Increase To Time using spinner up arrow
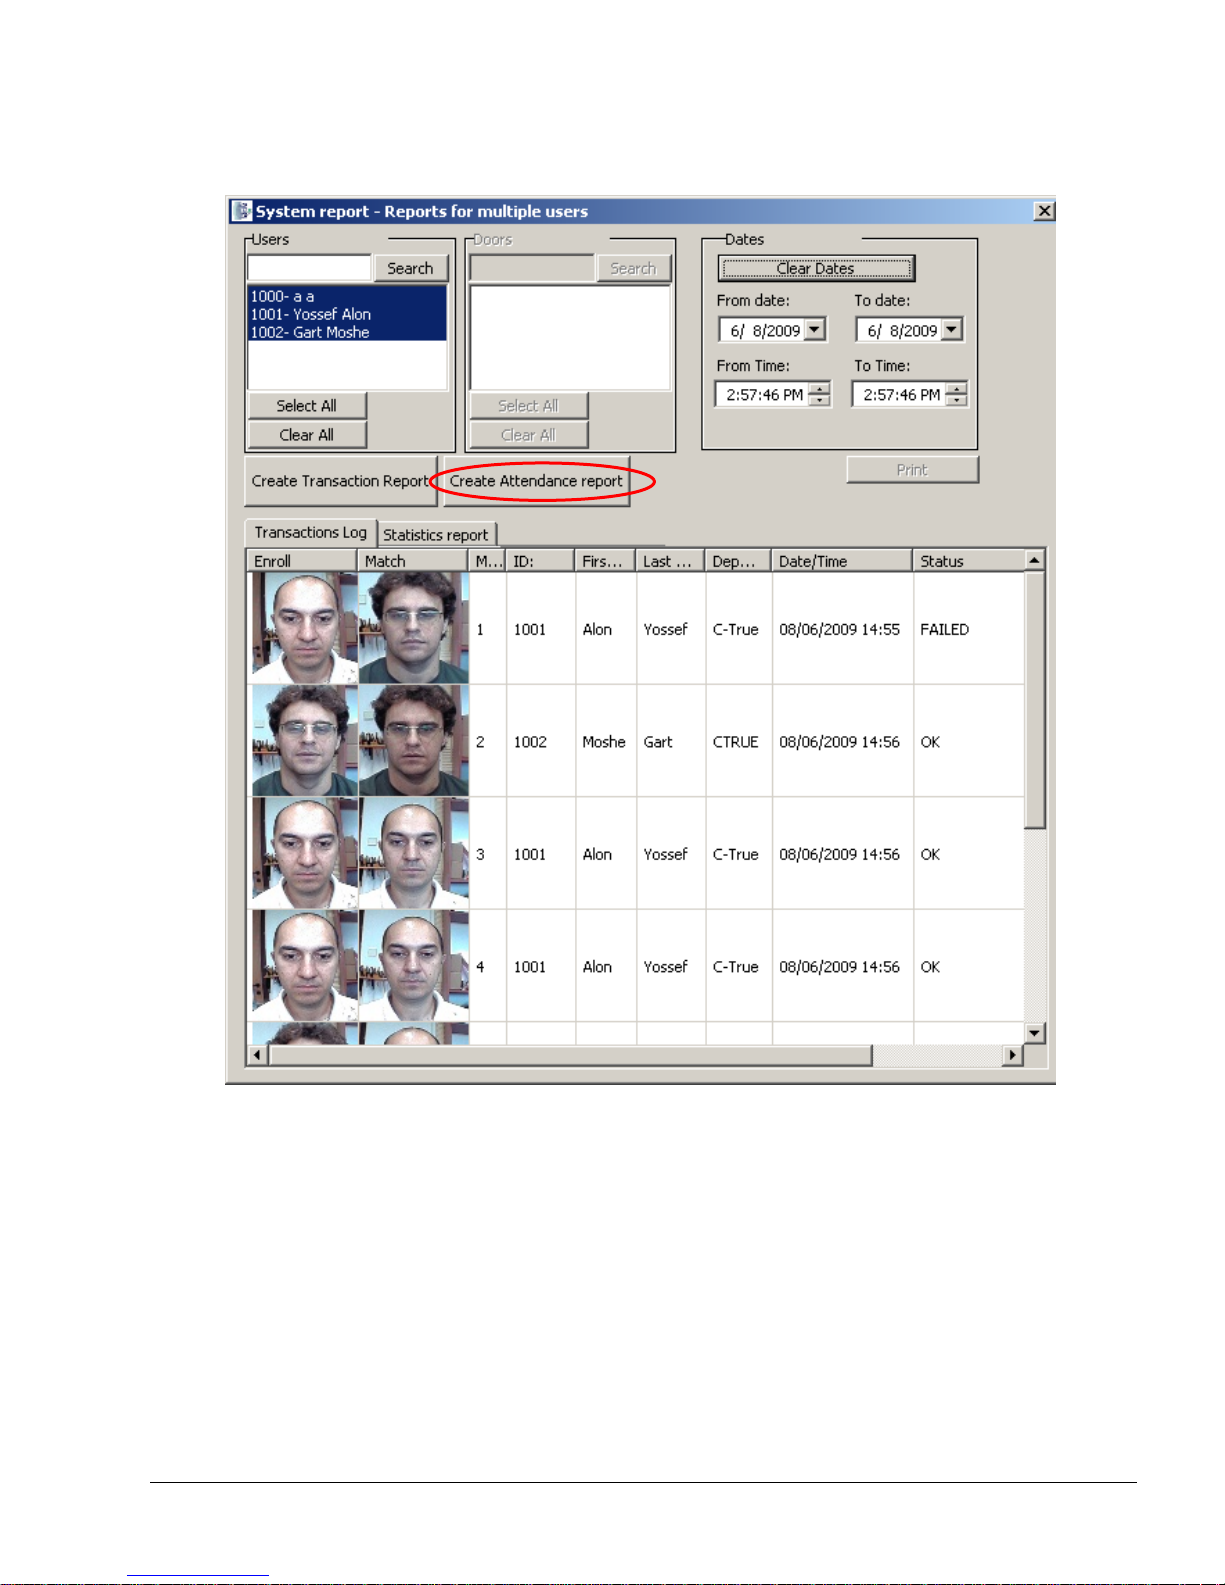Viewport: 1225px width, 1585px height. pos(957,388)
